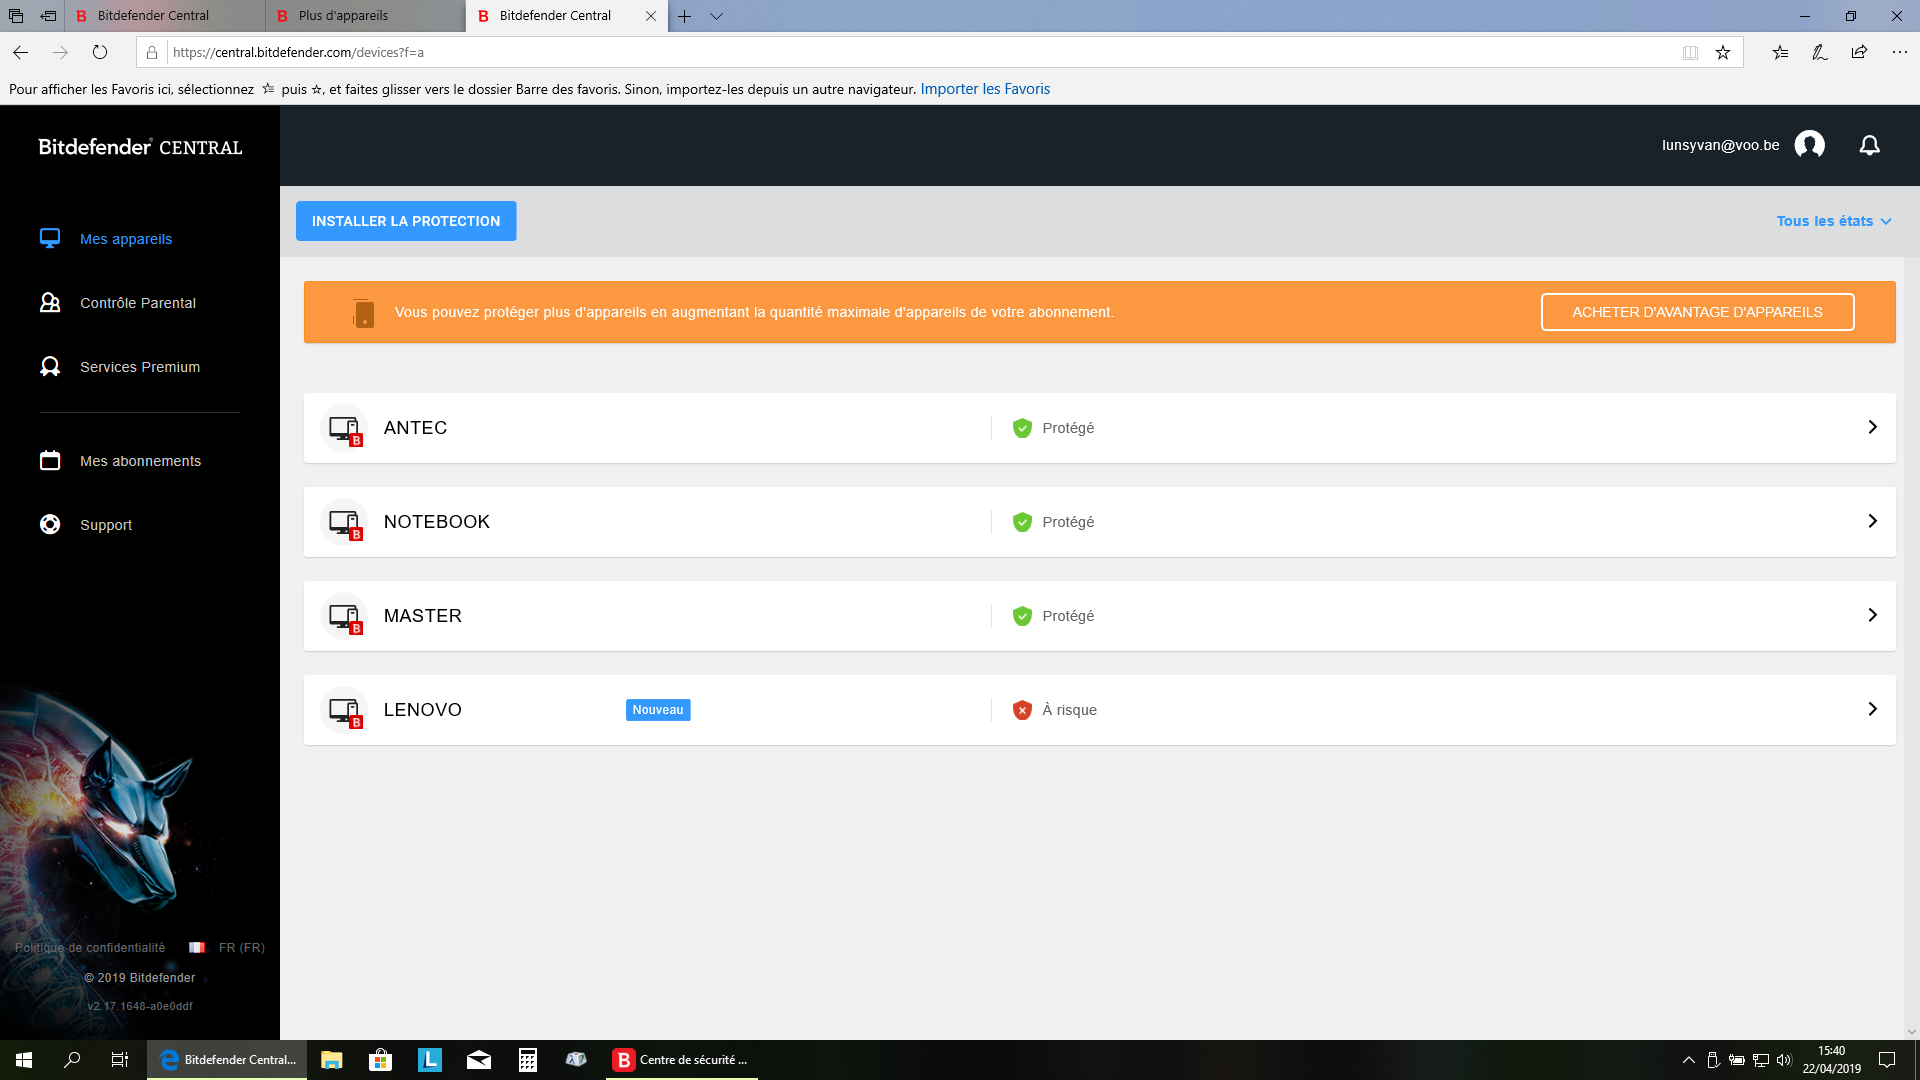Open a new browser tab
1920x1080 pixels.
[684, 16]
